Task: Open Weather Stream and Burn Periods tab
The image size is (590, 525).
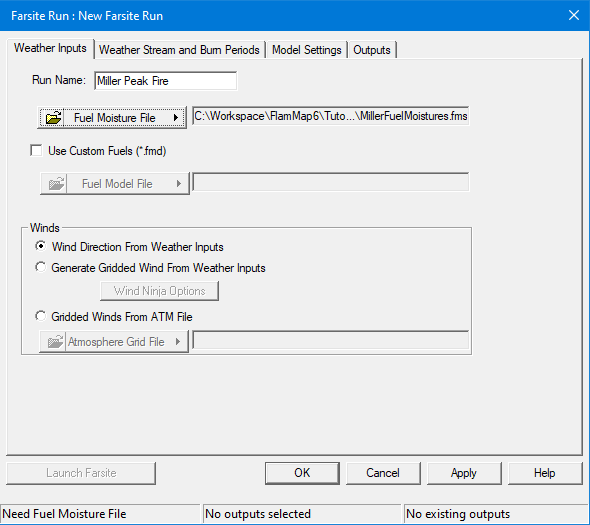Action: point(179,50)
